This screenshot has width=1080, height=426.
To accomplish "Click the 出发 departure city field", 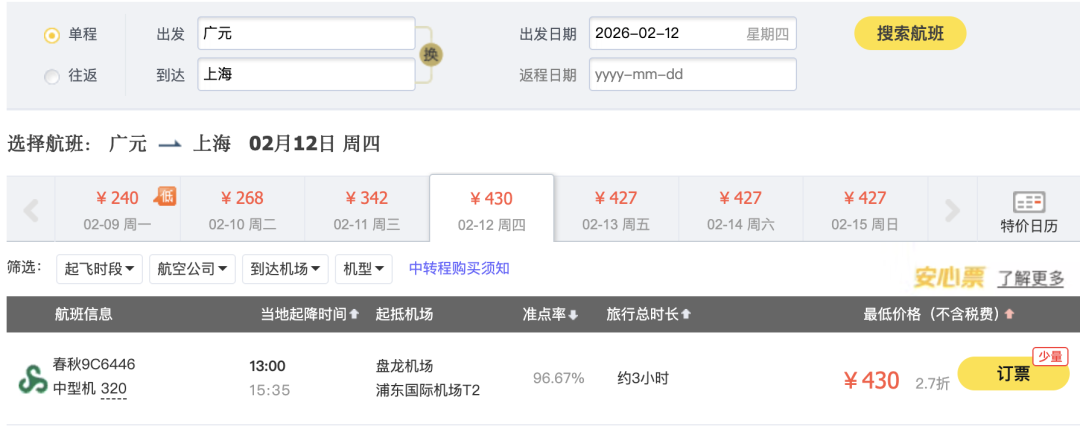I will coord(307,33).
